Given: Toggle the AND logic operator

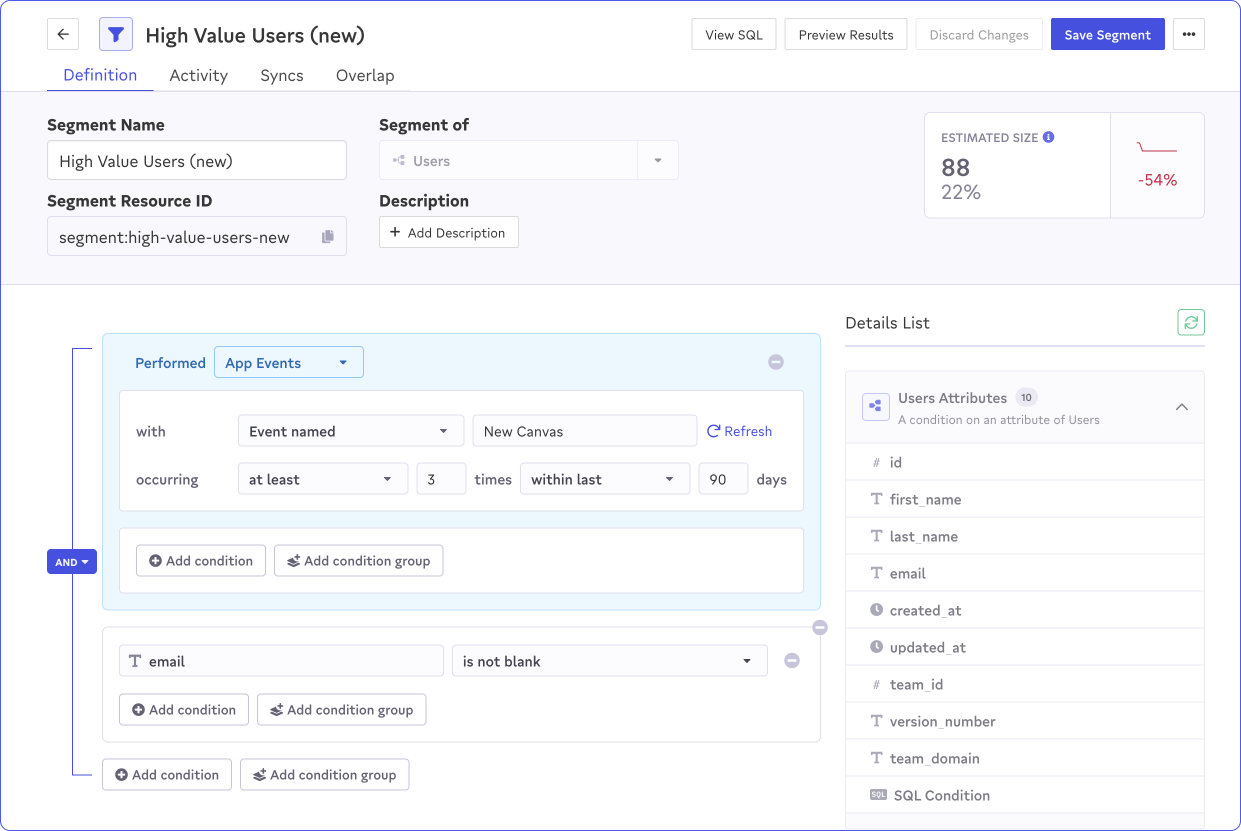Looking at the screenshot, I should click(x=72, y=562).
